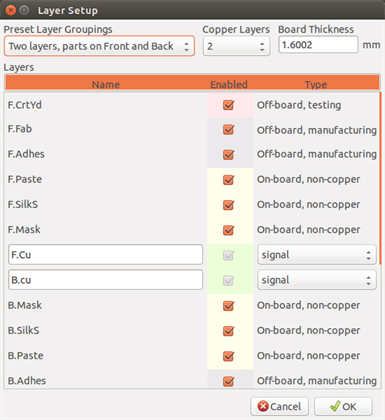Click the B.SilkS layer name
The height and width of the screenshot is (420, 385).
pyautogui.click(x=23, y=330)
